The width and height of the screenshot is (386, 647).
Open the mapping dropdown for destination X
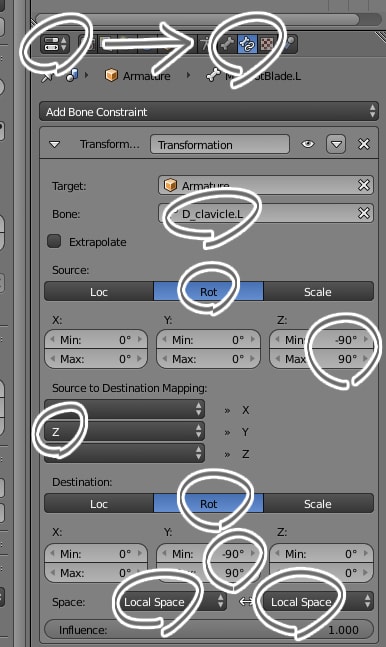click(x=124, y=409)
